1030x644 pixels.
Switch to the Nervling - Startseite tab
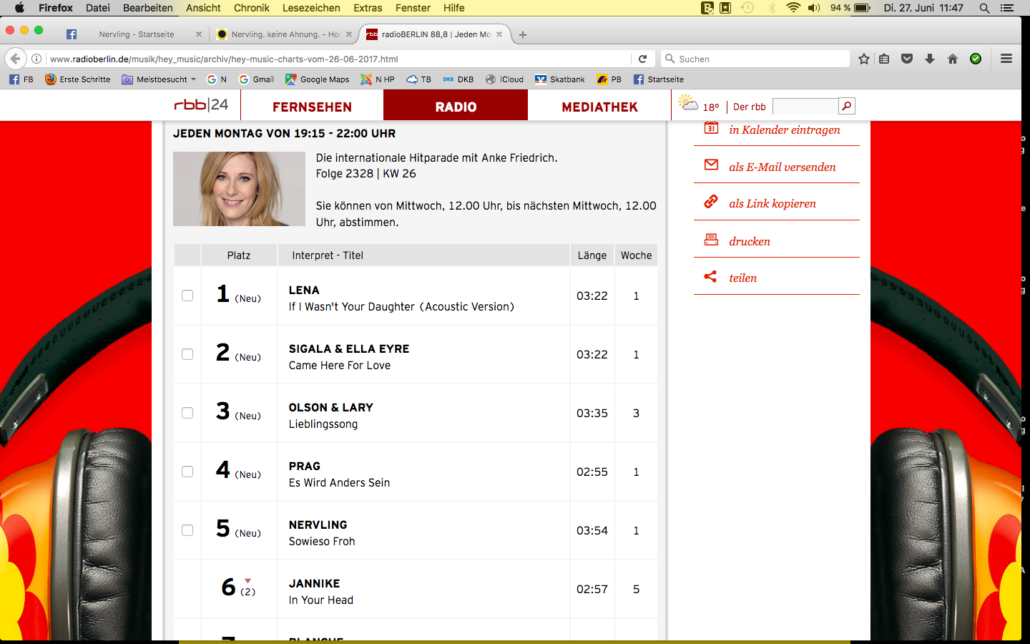point(137,34)
